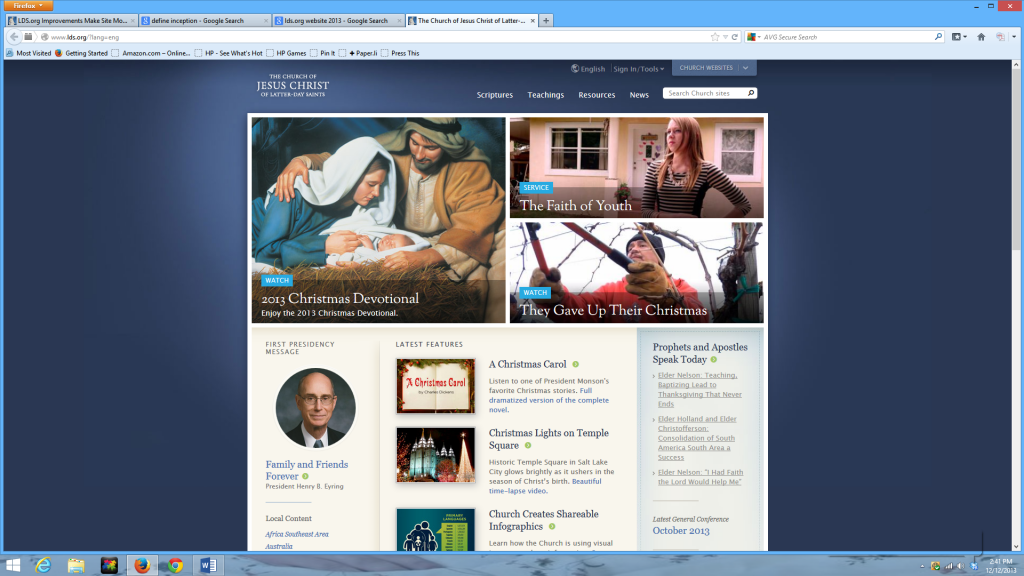Click the Windows Start button
The image size is (1024, 576).
point(14,564)
